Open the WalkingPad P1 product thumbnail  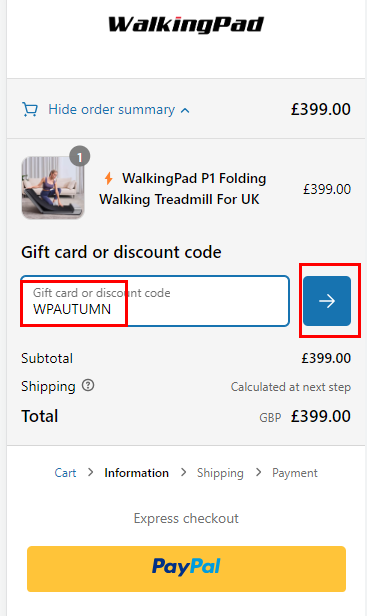click(53, 187)
